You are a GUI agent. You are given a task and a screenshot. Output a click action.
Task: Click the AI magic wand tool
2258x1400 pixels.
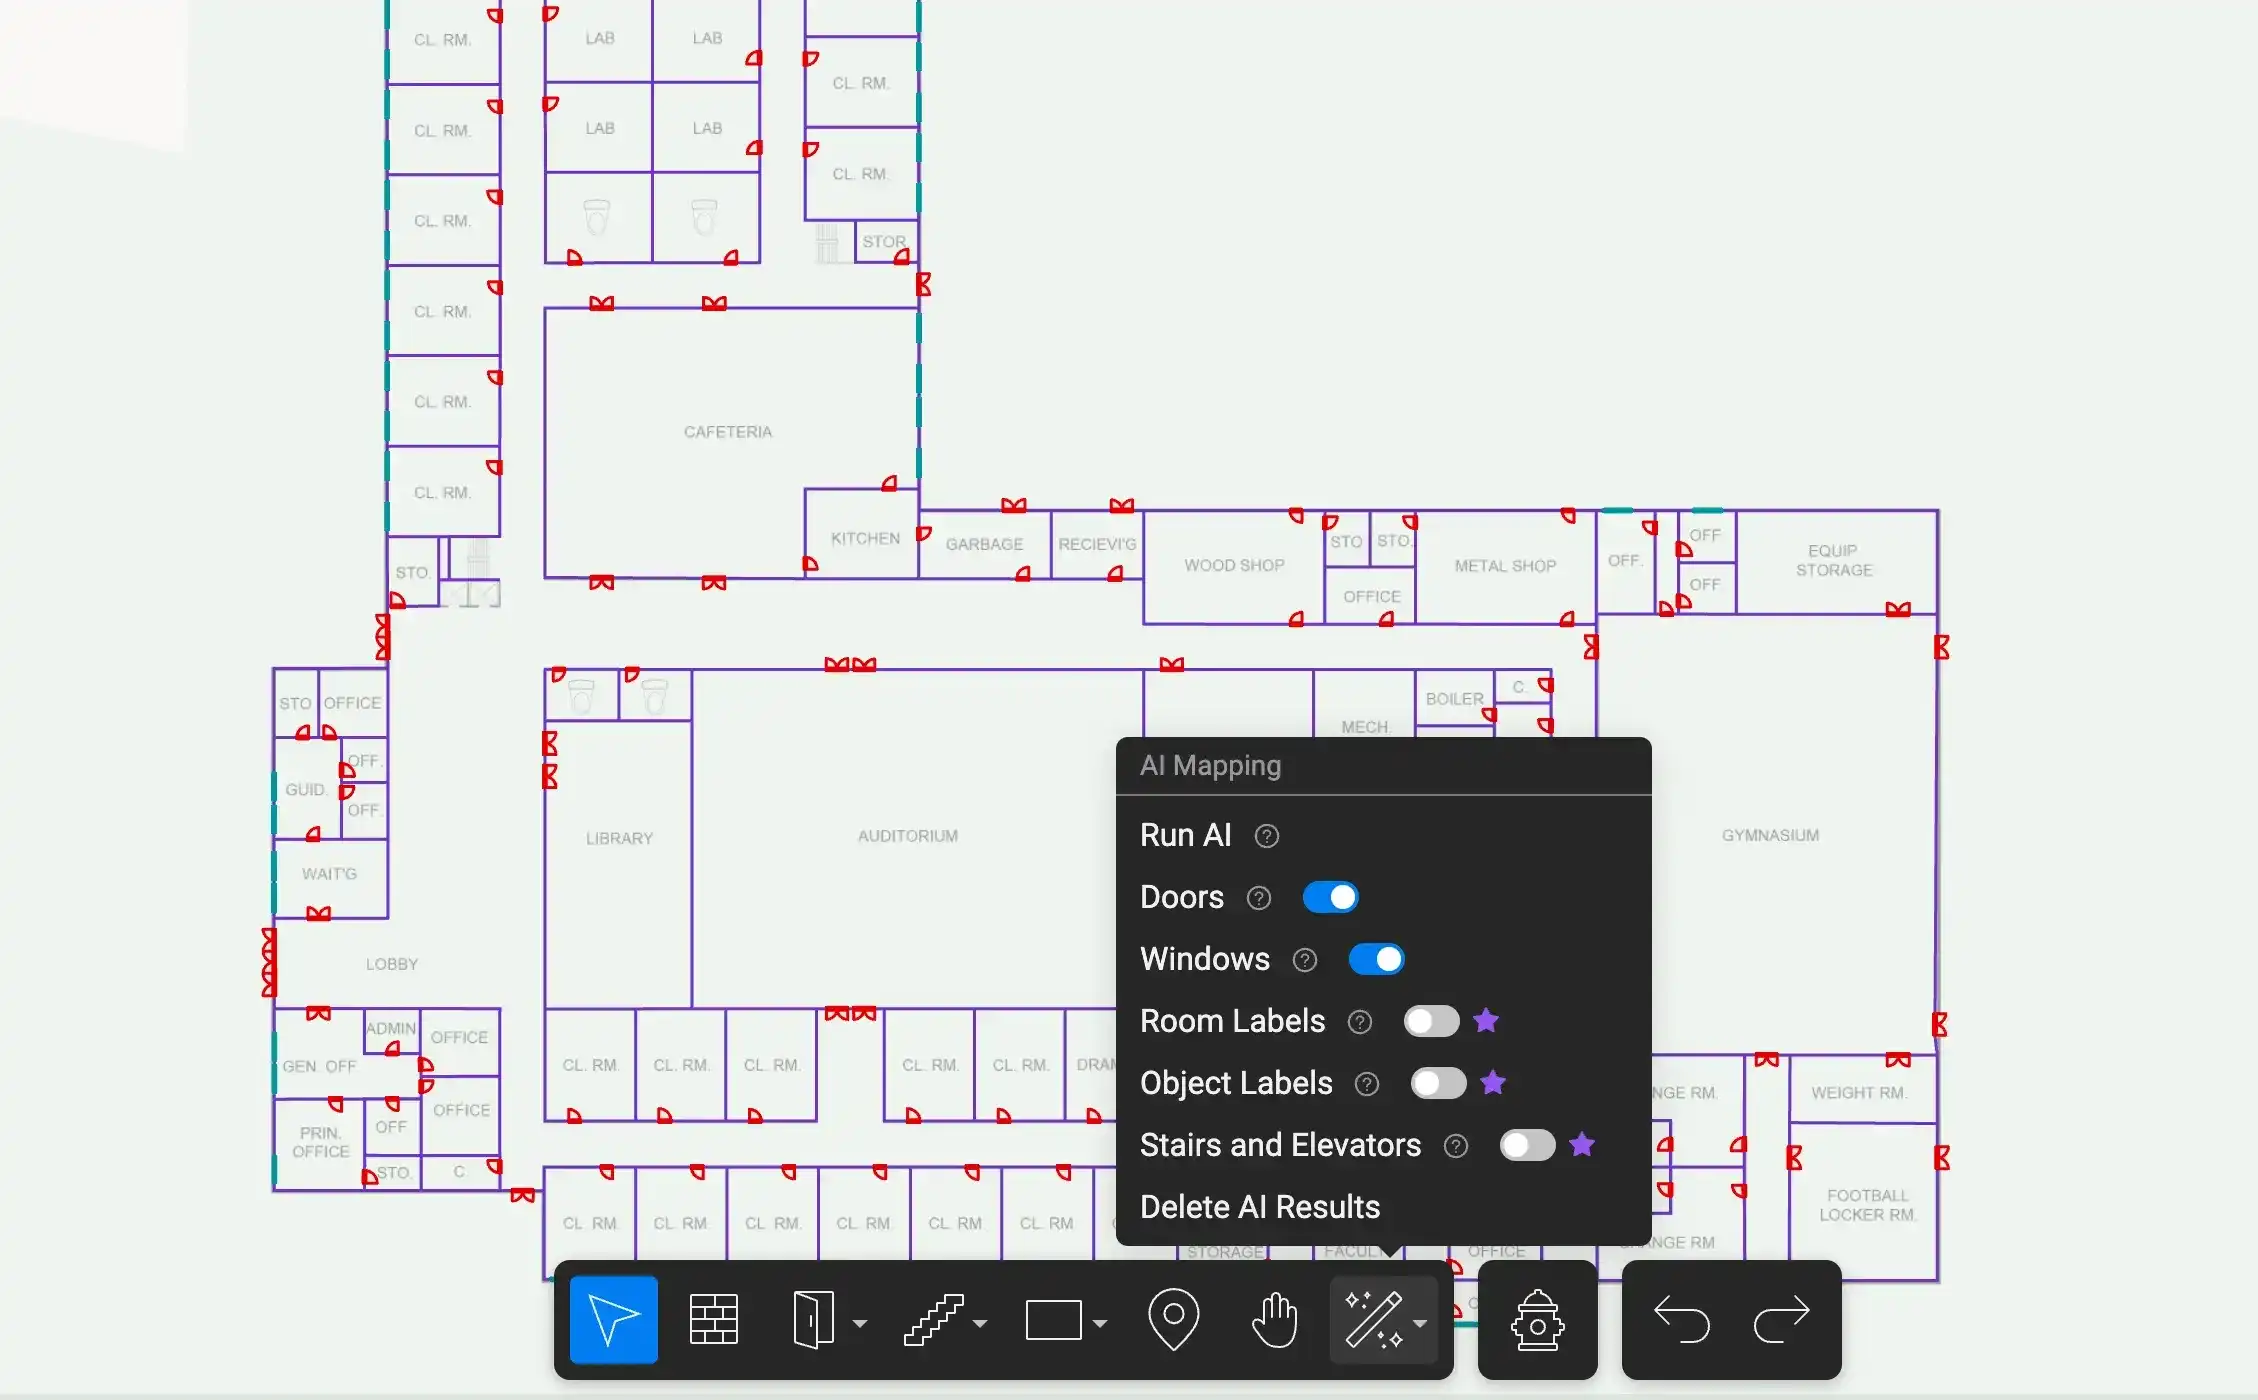[1374, 1319]
